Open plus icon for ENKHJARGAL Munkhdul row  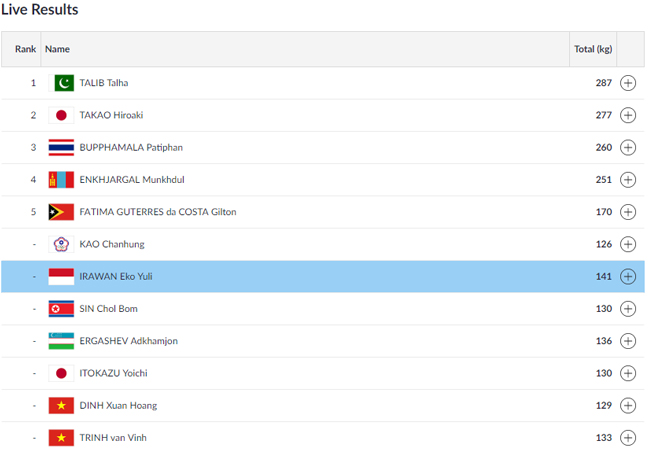pos(628,180)
